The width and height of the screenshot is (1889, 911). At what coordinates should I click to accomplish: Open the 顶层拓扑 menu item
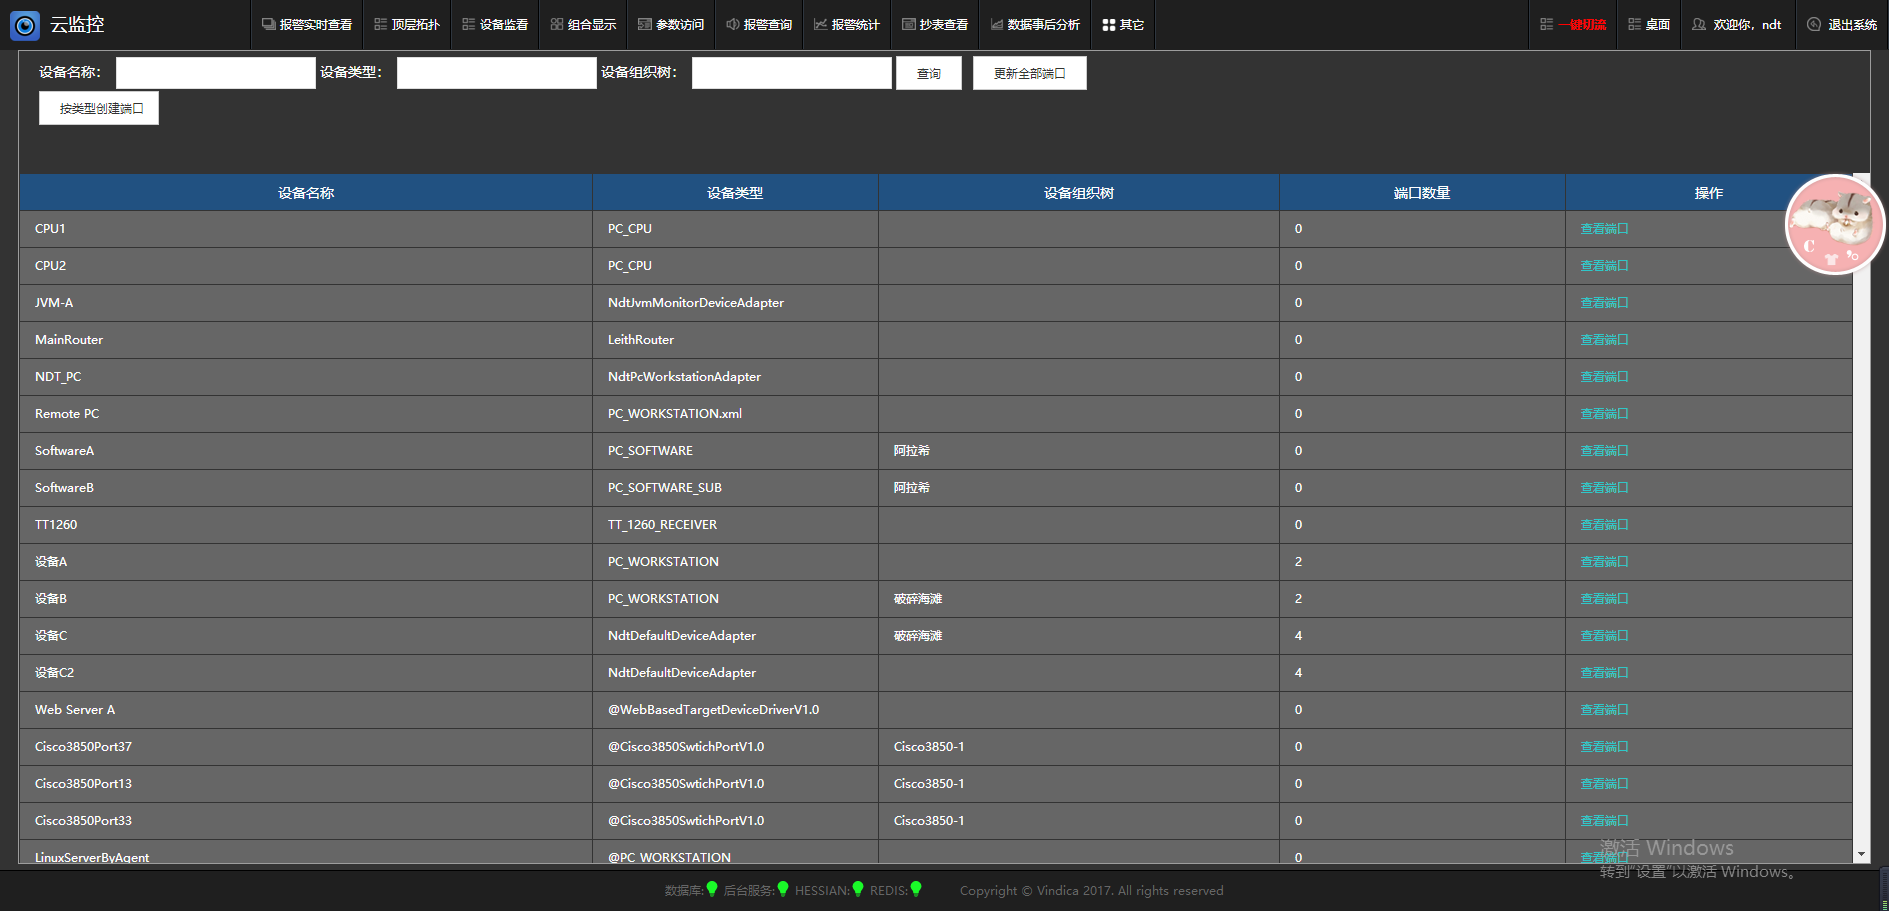click(407, 25)
